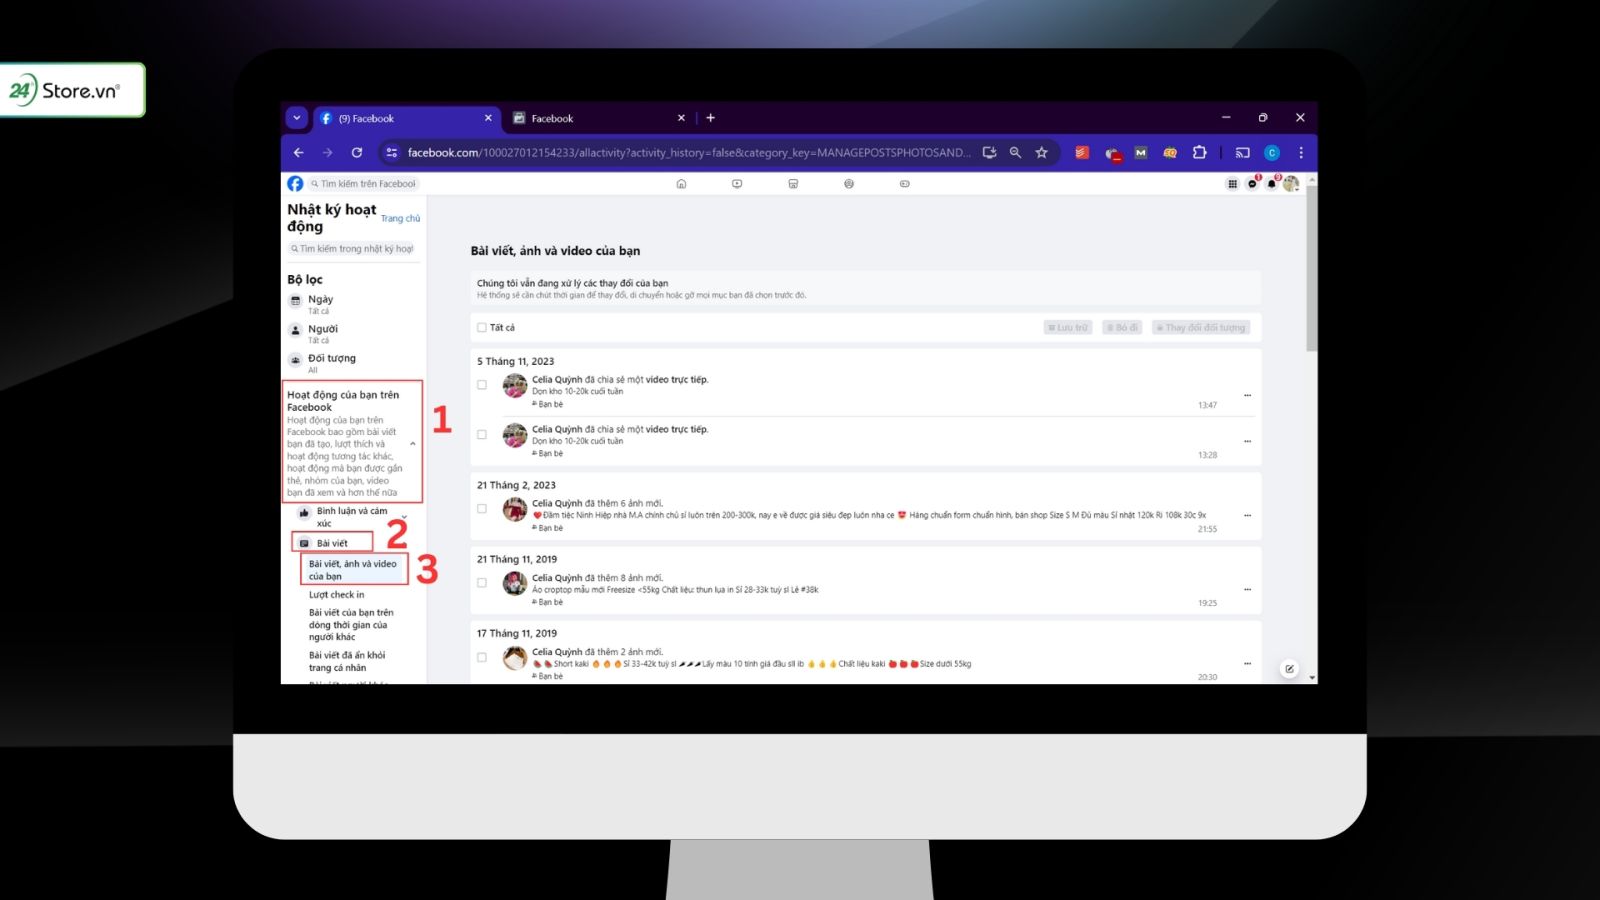The height and width of the screenshot is (900, 1600).
Task: Click the 'Lưu trữ' archive button
Action: click(x=1068, y=328)
